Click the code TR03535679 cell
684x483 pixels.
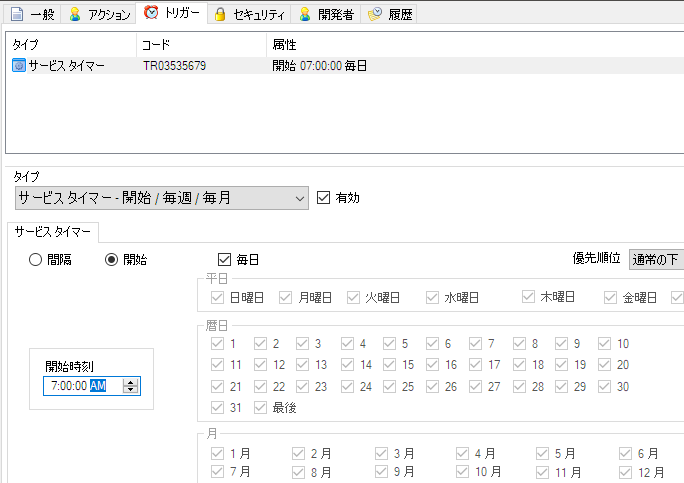[x=174, y=65]
